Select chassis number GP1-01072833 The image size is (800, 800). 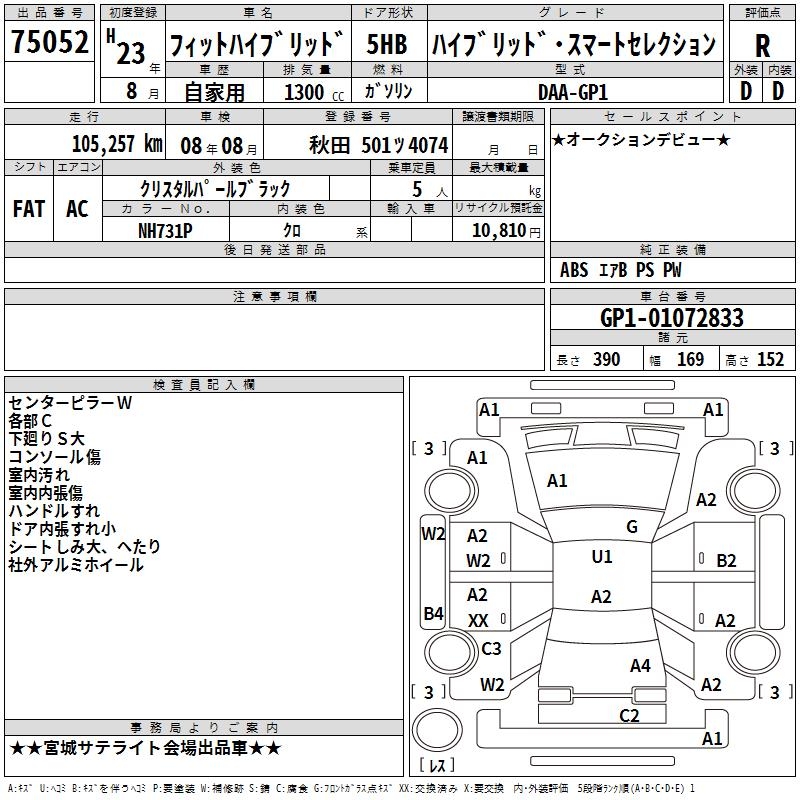click(672, 318)
